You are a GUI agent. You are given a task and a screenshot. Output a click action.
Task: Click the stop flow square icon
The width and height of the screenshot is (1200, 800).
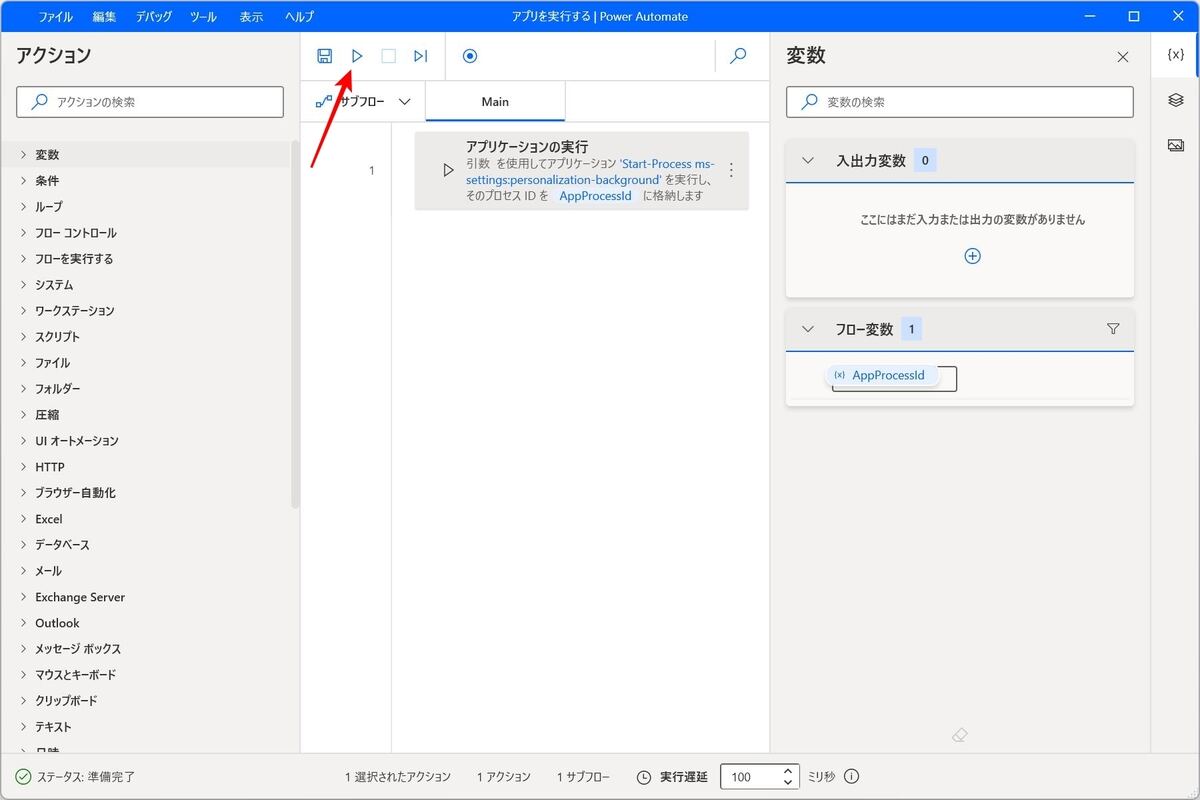click(x=388, y=56)
